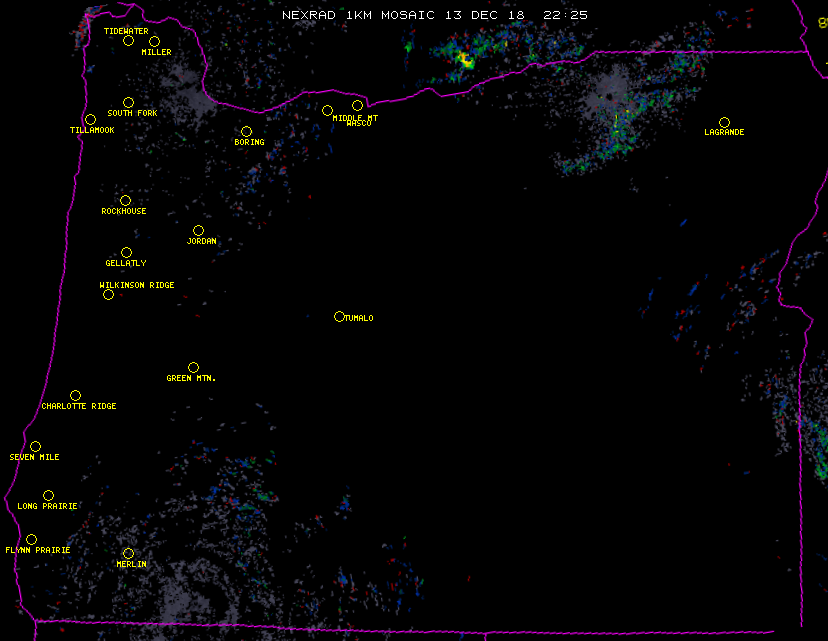The image size is (828, 641).
Task: Select the Green Mtn. station marker
Action: point(193,367)
